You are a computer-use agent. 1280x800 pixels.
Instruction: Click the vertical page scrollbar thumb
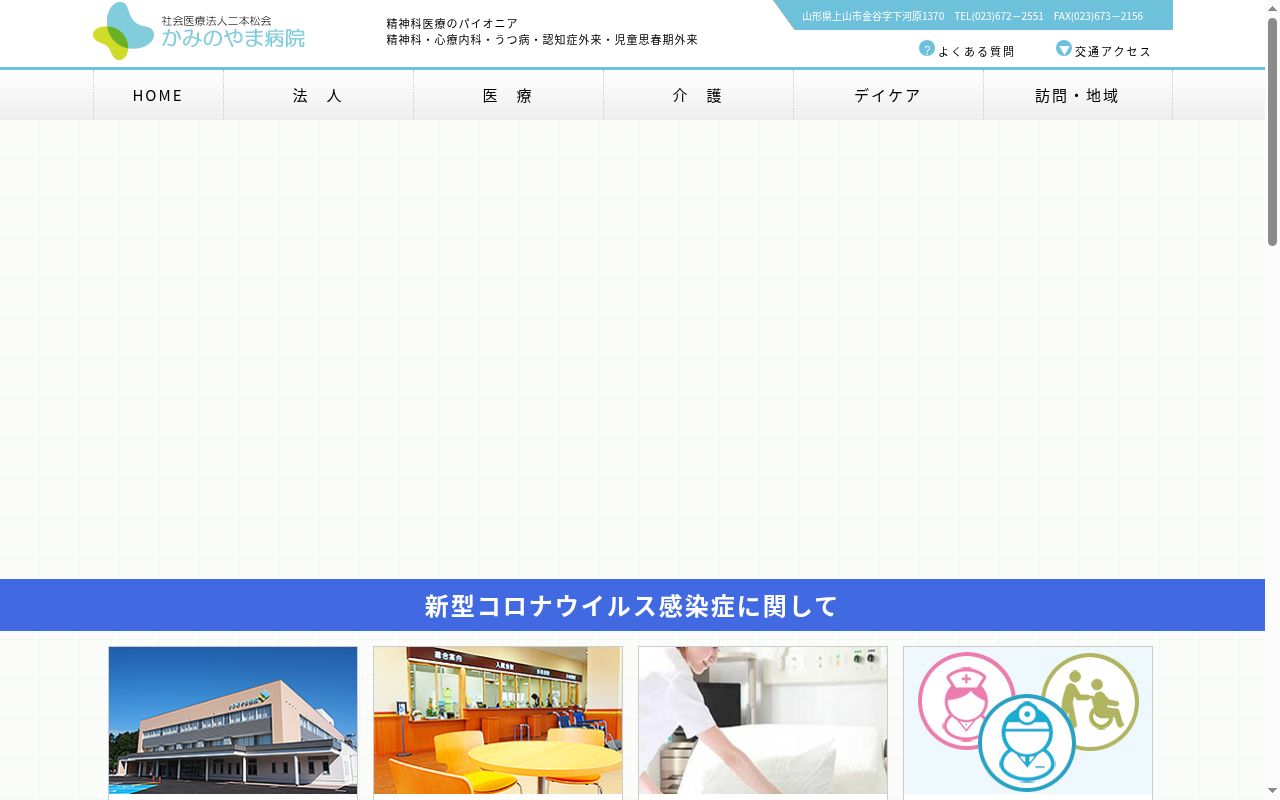(1272, 130)
